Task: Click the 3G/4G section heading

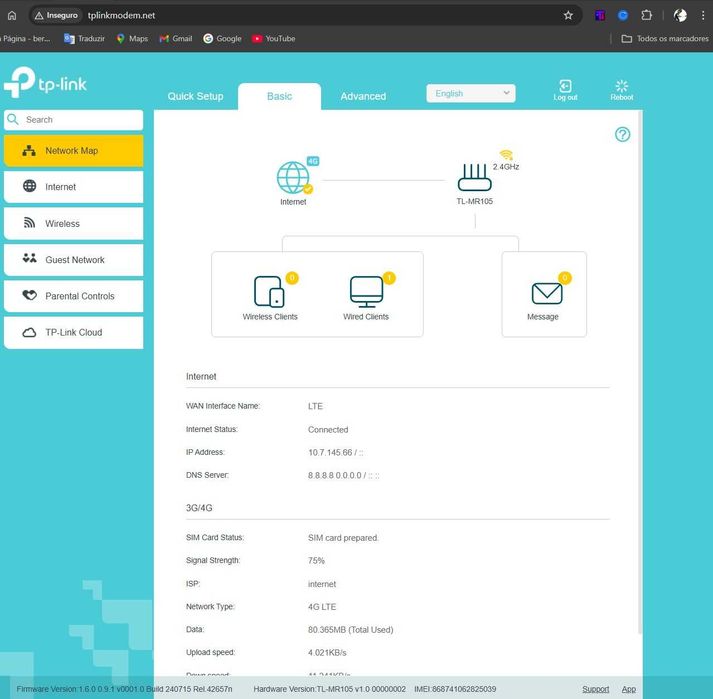Action: (x=199, y=508)
